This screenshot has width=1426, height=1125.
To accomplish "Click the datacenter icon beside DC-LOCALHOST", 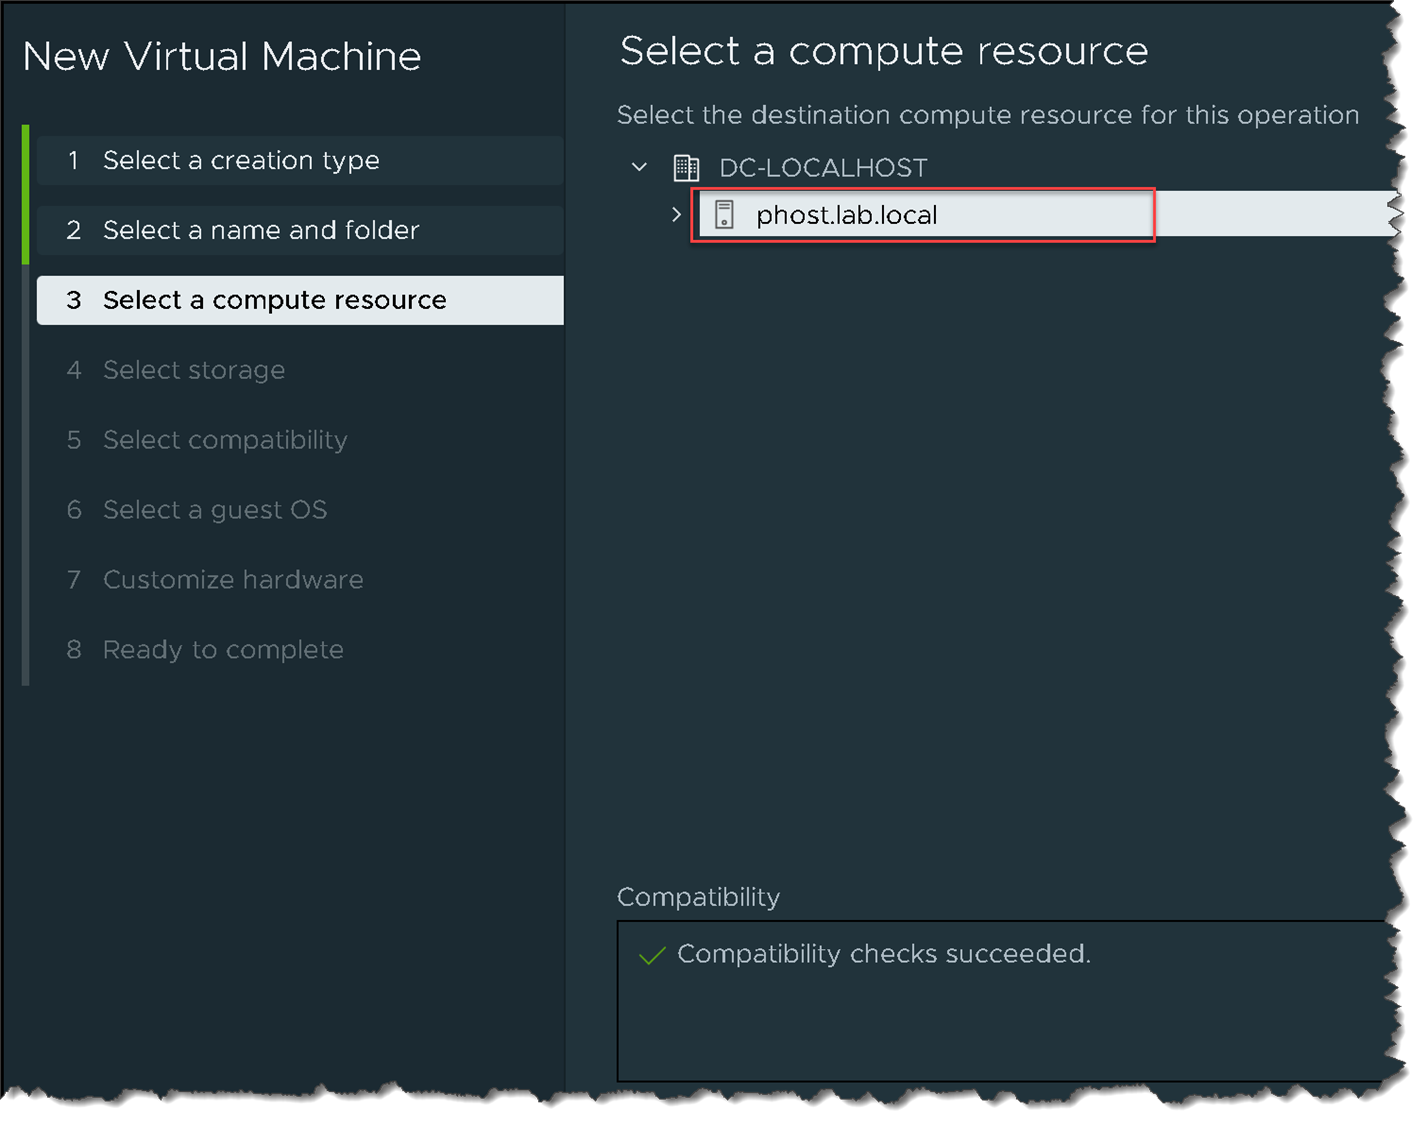I will point(686,167).
